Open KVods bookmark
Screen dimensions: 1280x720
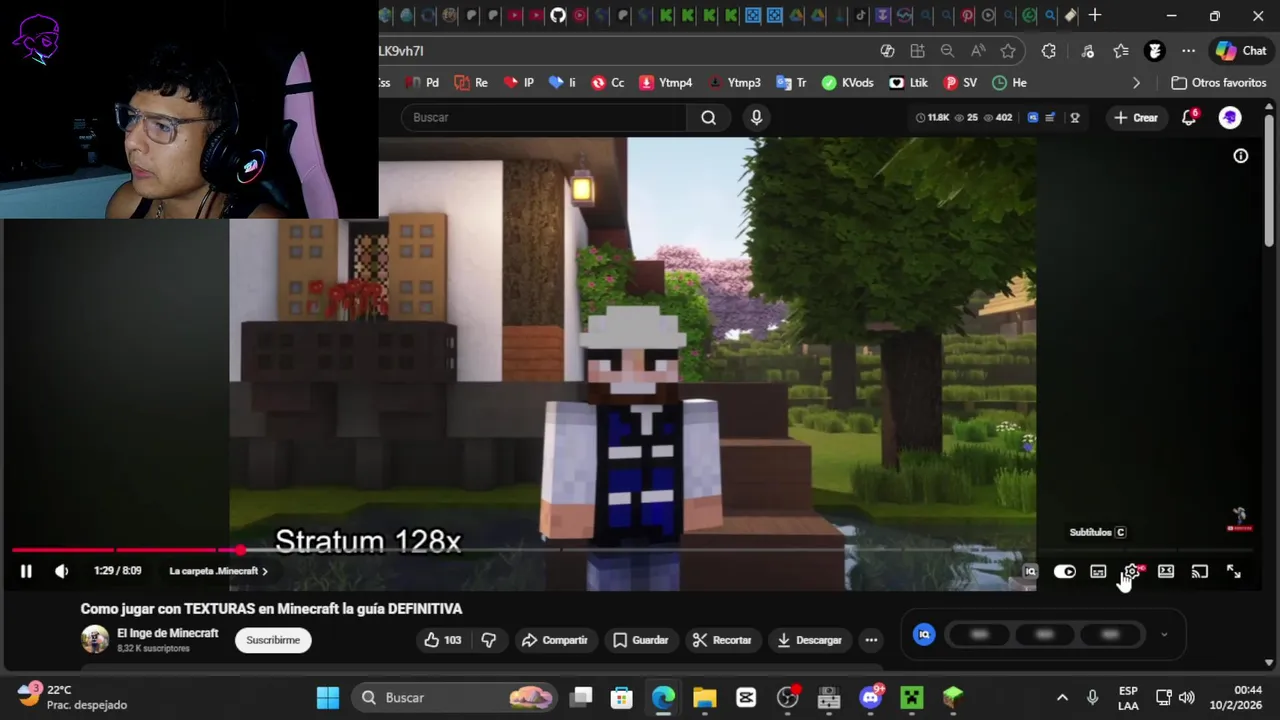pyautogui.click(x=848, y=83)
